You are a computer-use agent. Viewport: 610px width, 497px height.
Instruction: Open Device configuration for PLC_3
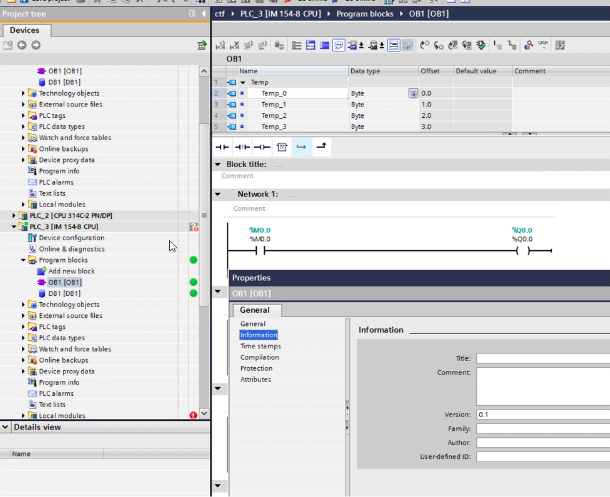coord(72,238)
